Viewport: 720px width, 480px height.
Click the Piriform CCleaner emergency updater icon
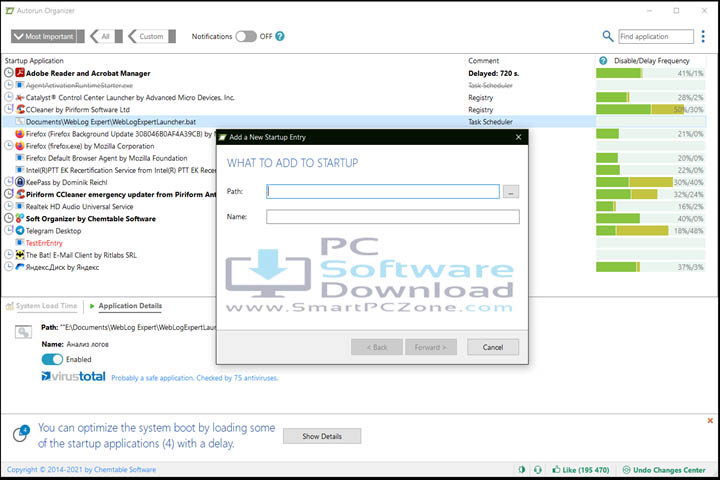coord(20,194)
